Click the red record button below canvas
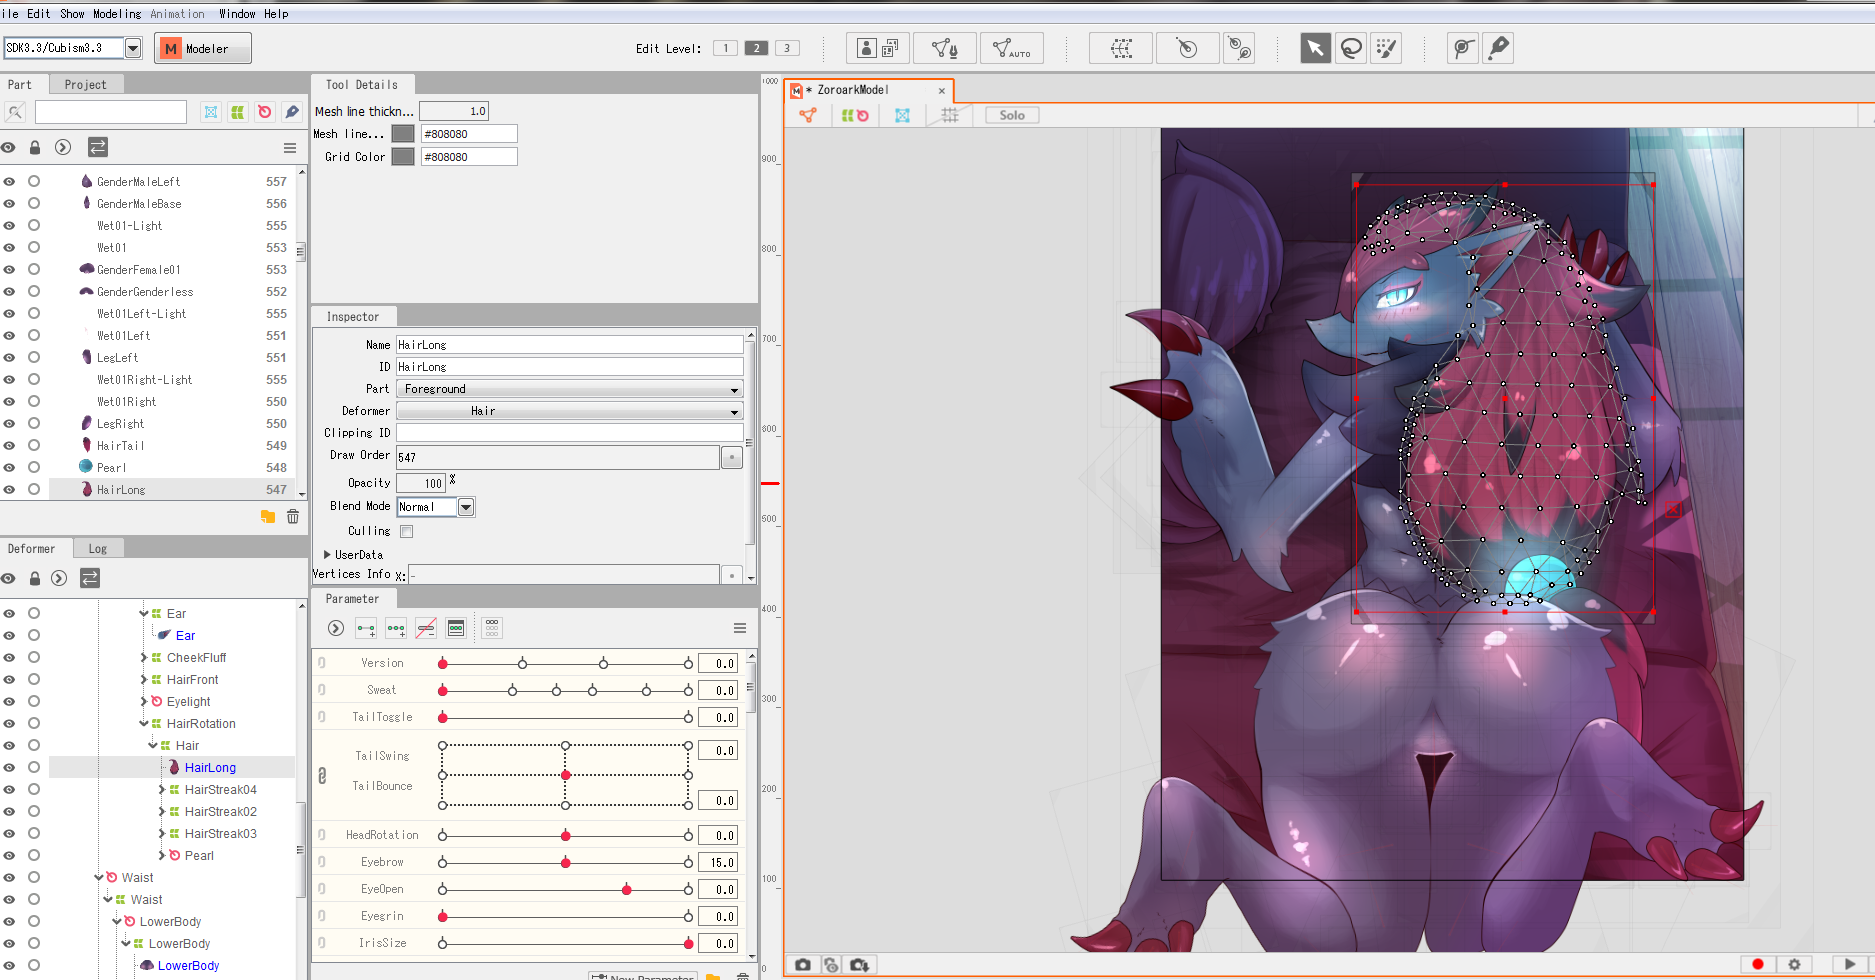The height and width of the screenshot is (980, 1875). (1758, 965)
